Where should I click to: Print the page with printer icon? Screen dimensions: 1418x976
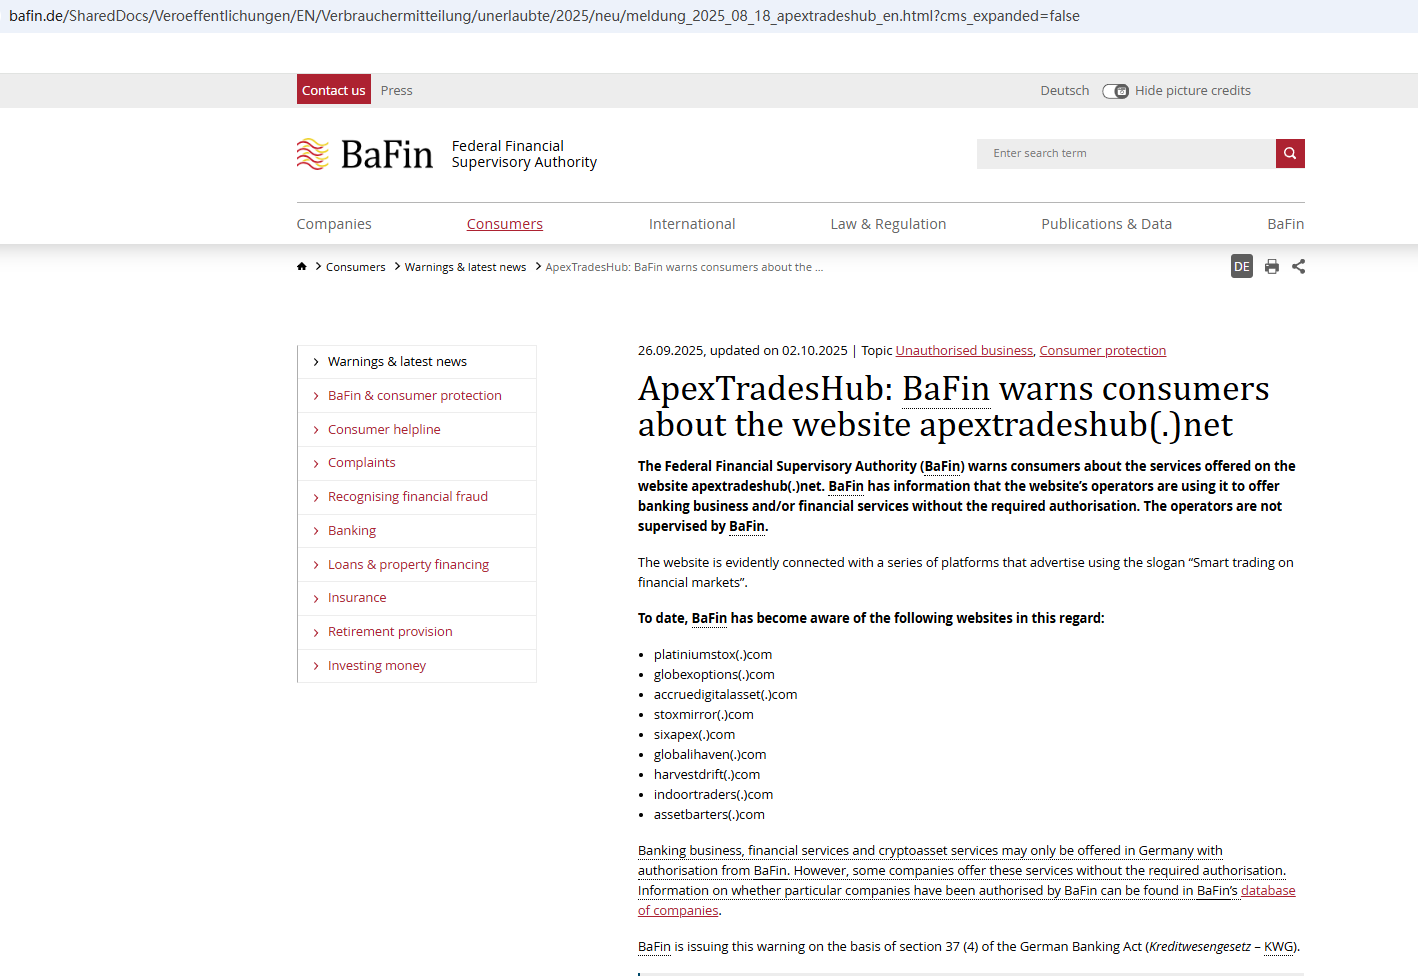pos(1272,266)
